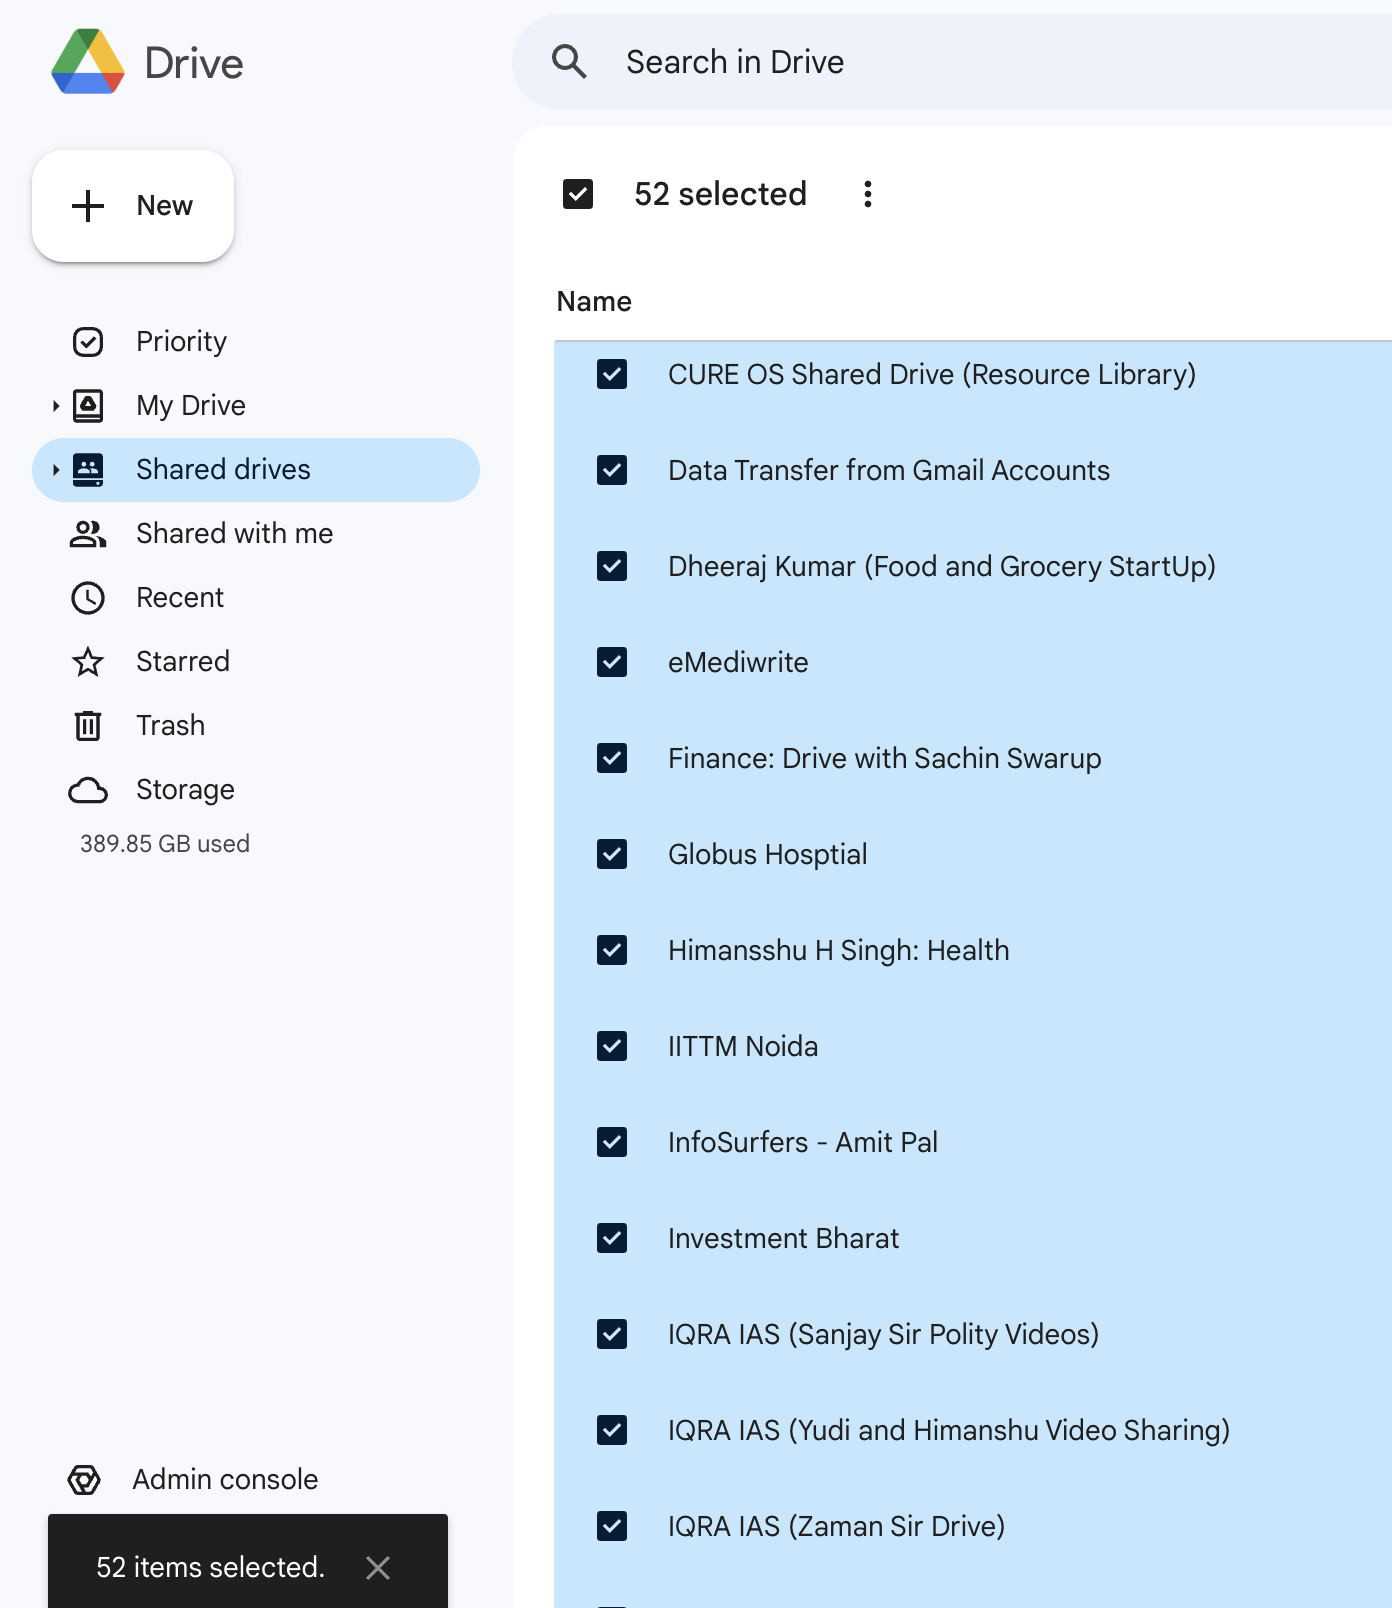The image size is (1392, 1608).
Task: Click CURE OS Shared Drive (Resource Library) name
Action: [932, 374]
